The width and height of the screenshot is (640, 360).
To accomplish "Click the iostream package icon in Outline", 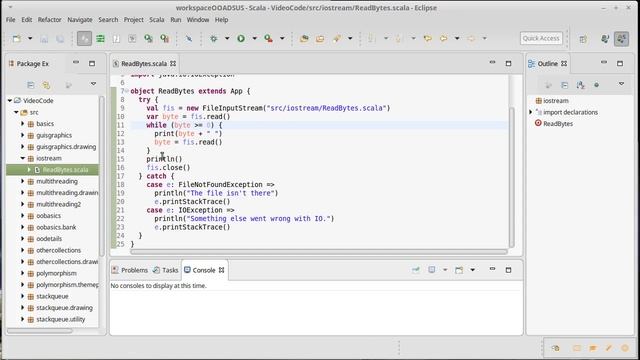I will click(x=538, y=100).
